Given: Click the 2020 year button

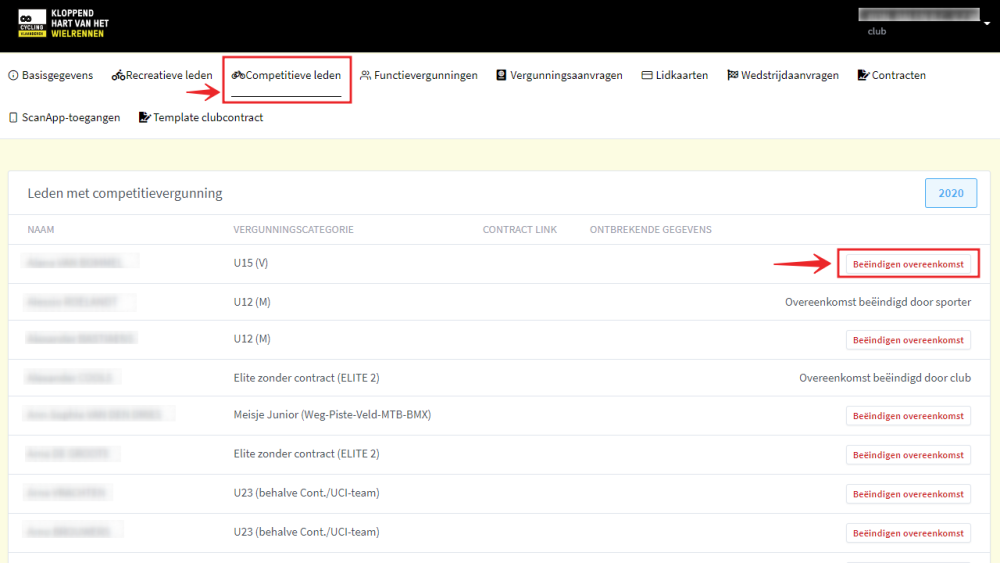Looking at the screenshot, I should click(x=951, y=193).
